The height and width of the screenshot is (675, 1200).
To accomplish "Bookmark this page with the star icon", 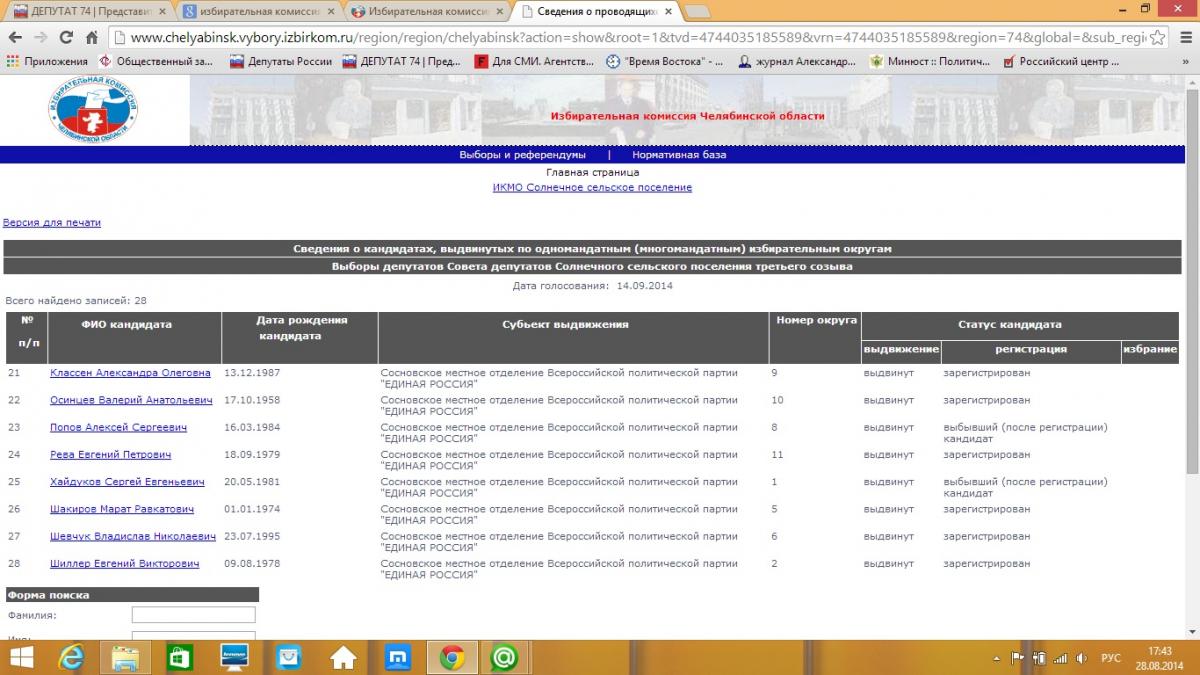I will click(x=1157, y=37).
